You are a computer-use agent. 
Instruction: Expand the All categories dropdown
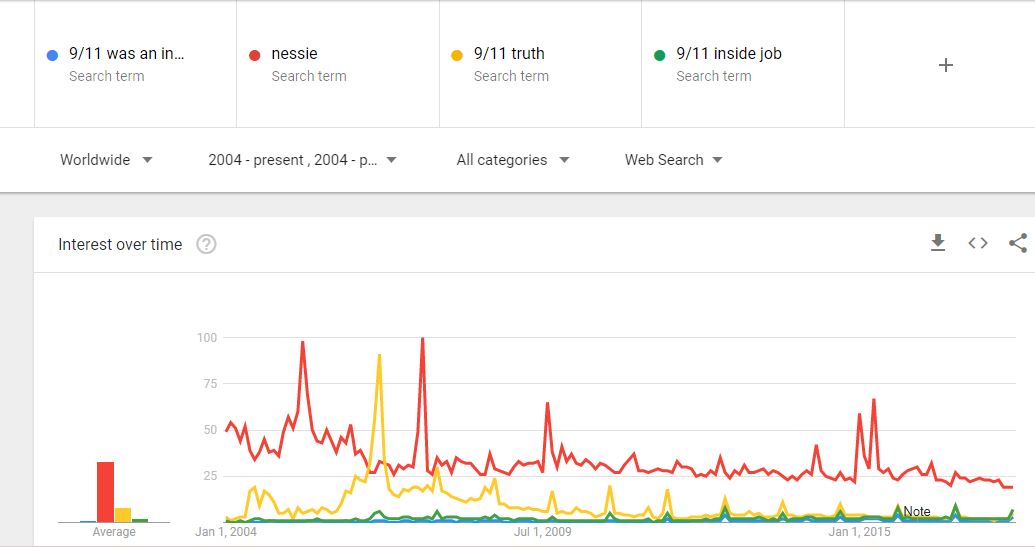click(x=513, y=160)
